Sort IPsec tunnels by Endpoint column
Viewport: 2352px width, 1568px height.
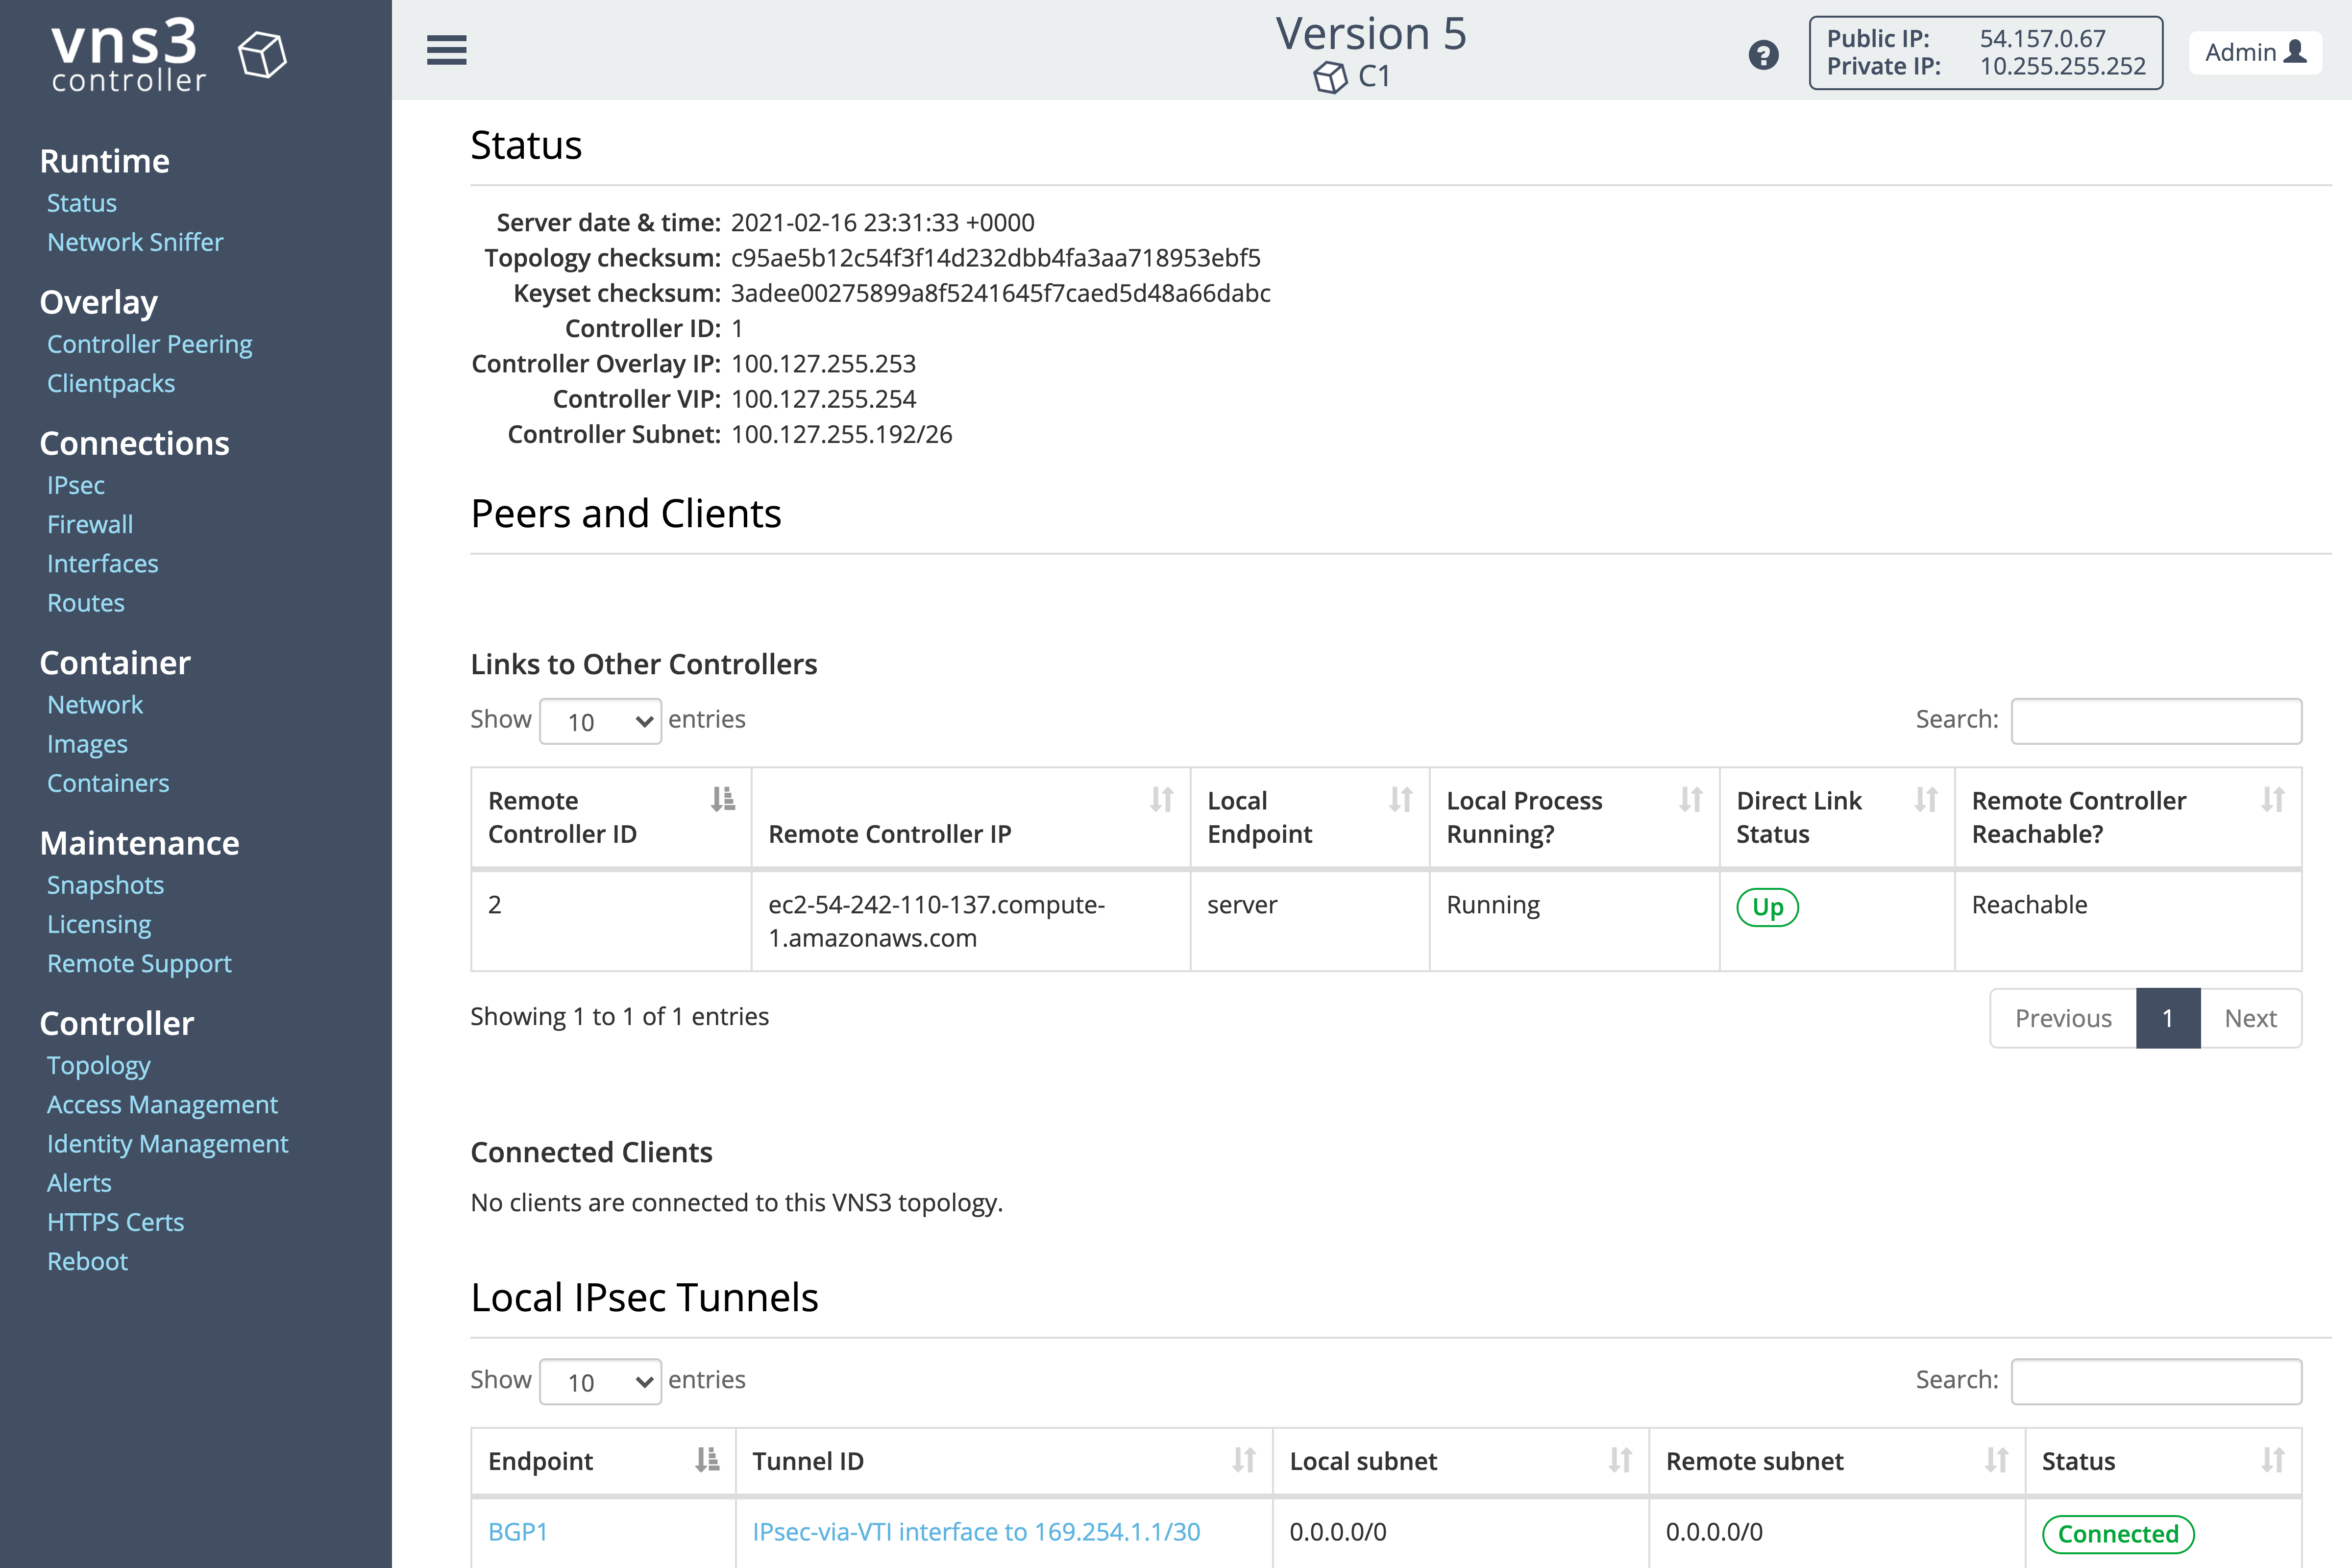pos(603,1461)
